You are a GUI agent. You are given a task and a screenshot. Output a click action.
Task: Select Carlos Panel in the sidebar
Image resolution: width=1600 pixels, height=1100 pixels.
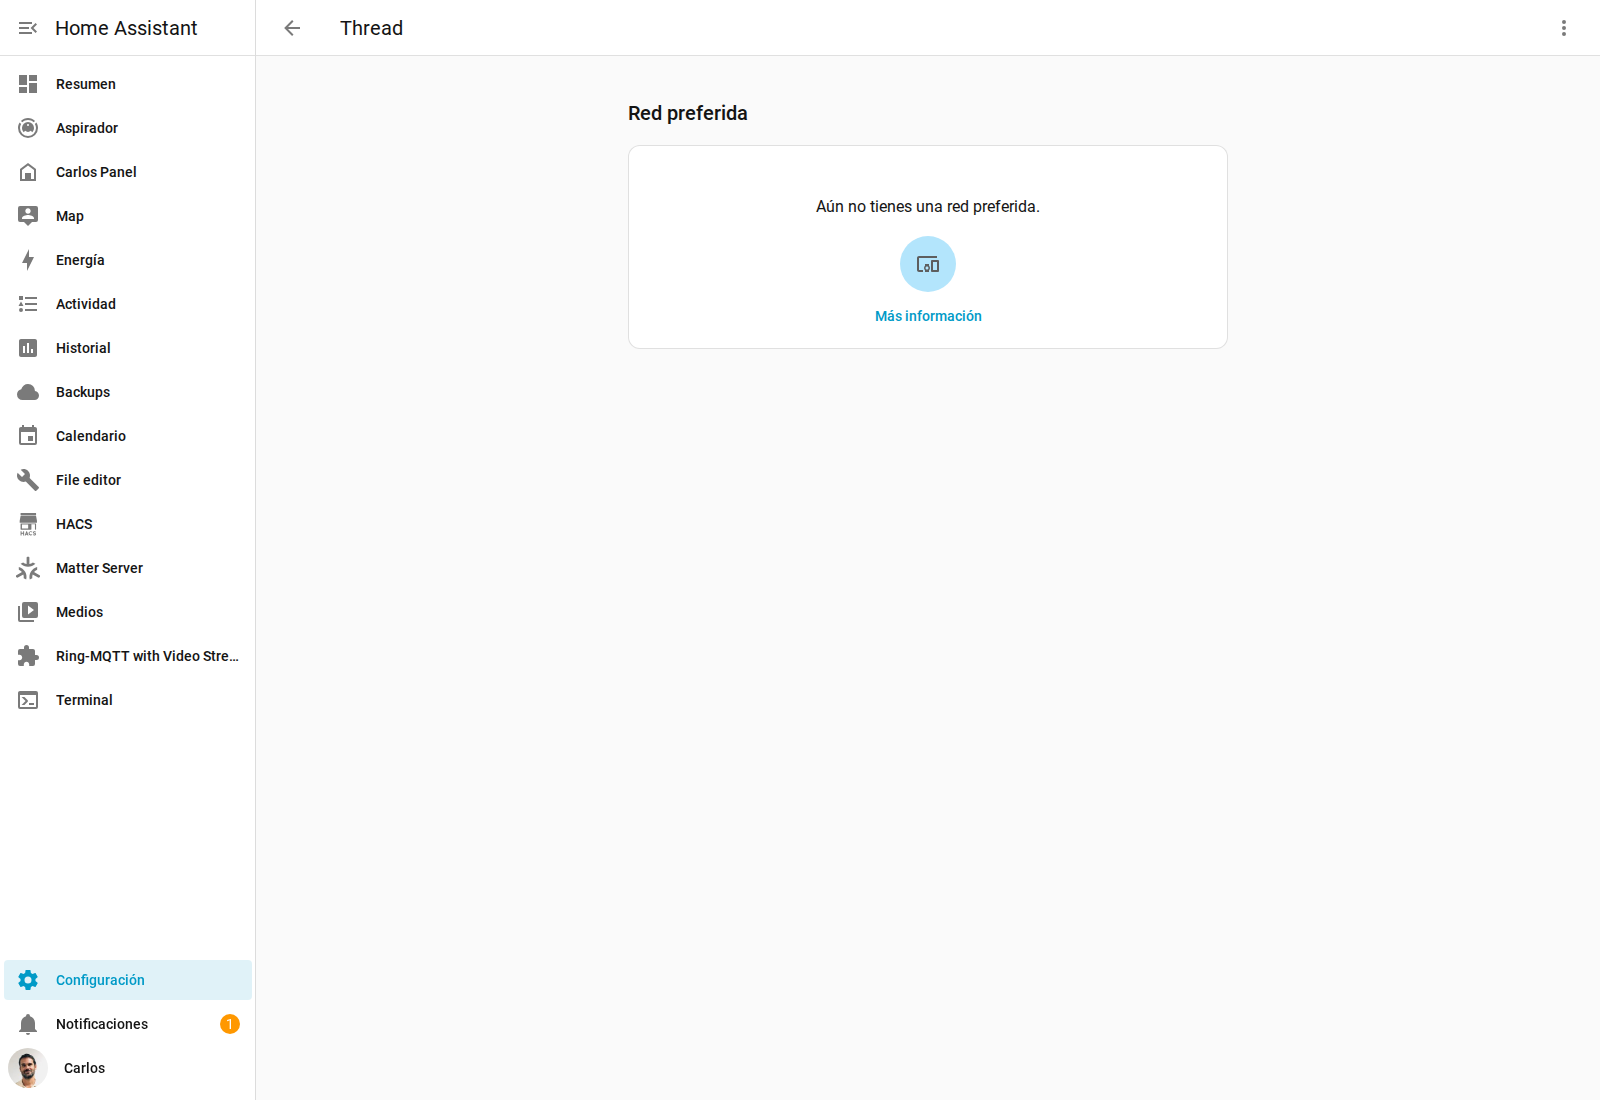point(96,172)
